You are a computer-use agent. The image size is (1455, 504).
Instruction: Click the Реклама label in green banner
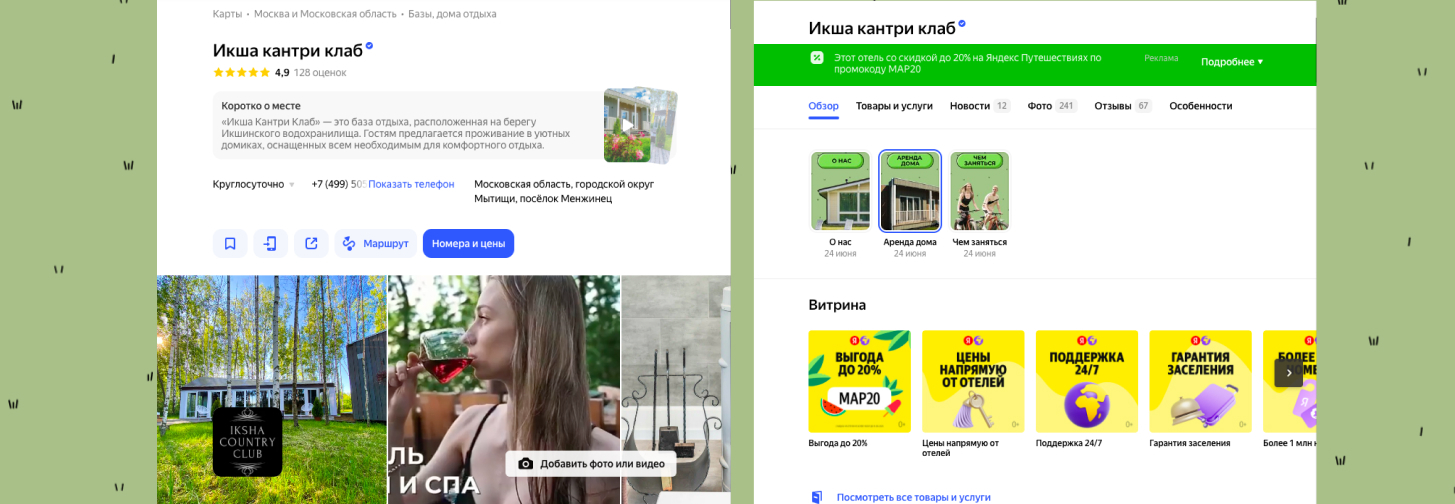[1161, 58]
